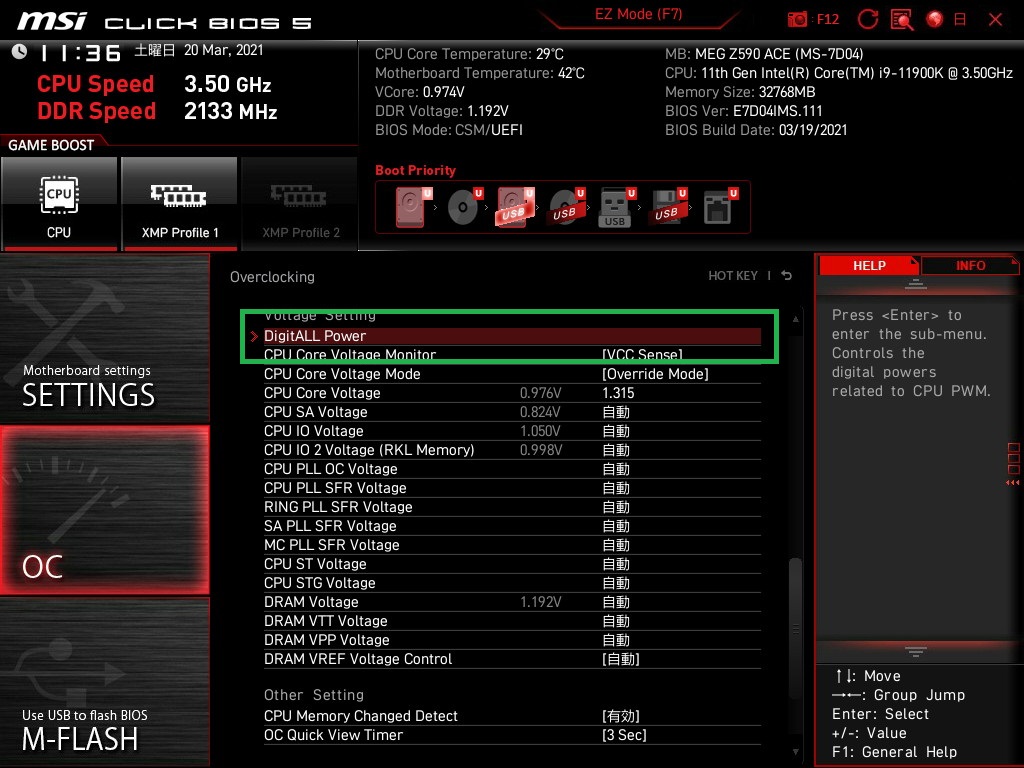Select the network boot device icon
The width and height of the screenshot is (1024, 768).
[x=720, y=206]
